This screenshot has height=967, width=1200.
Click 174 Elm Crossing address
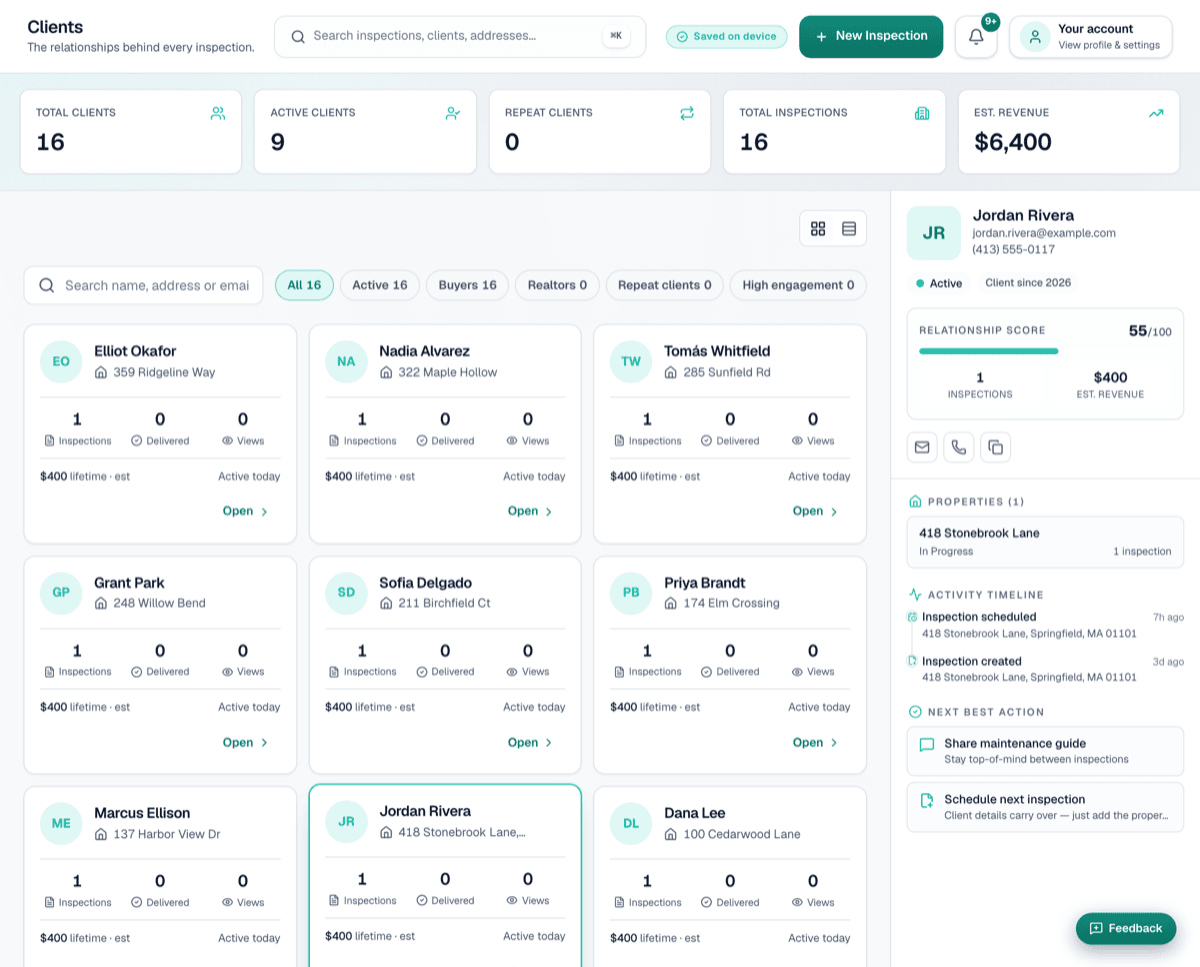click(731, 603)
